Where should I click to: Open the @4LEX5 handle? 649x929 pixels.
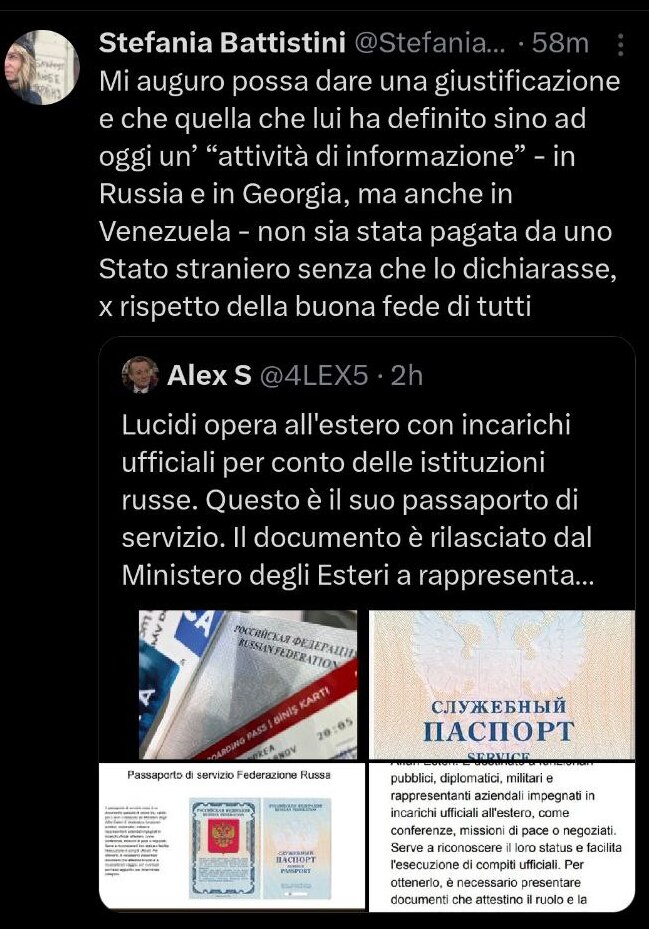314,375
